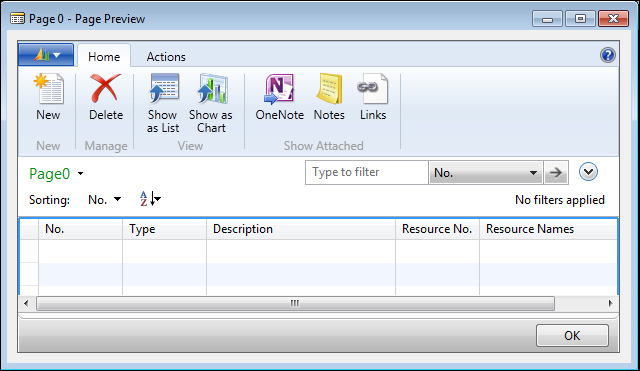Apply filter with the arrow button
Image resolution: width=640 pixels, height=371 pixels.
[556, 173]
